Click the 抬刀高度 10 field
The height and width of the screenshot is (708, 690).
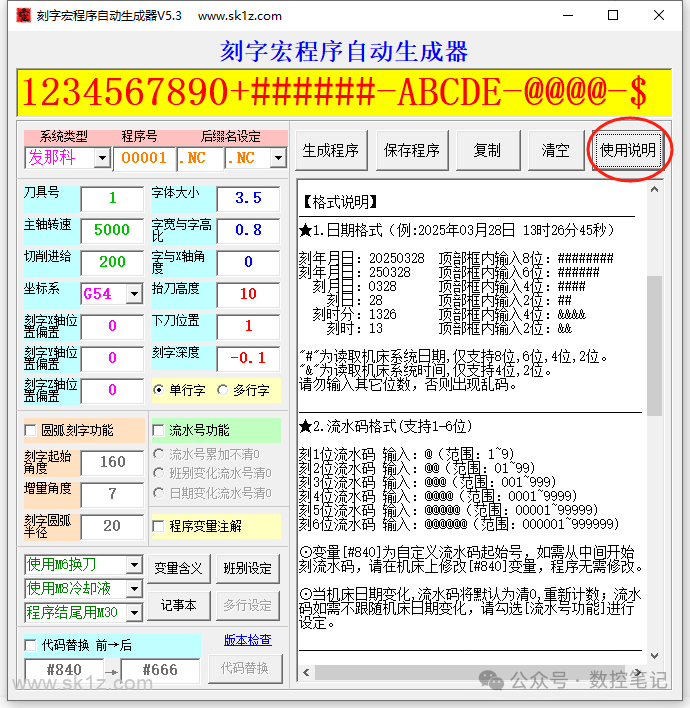click(x=248, y=294)
